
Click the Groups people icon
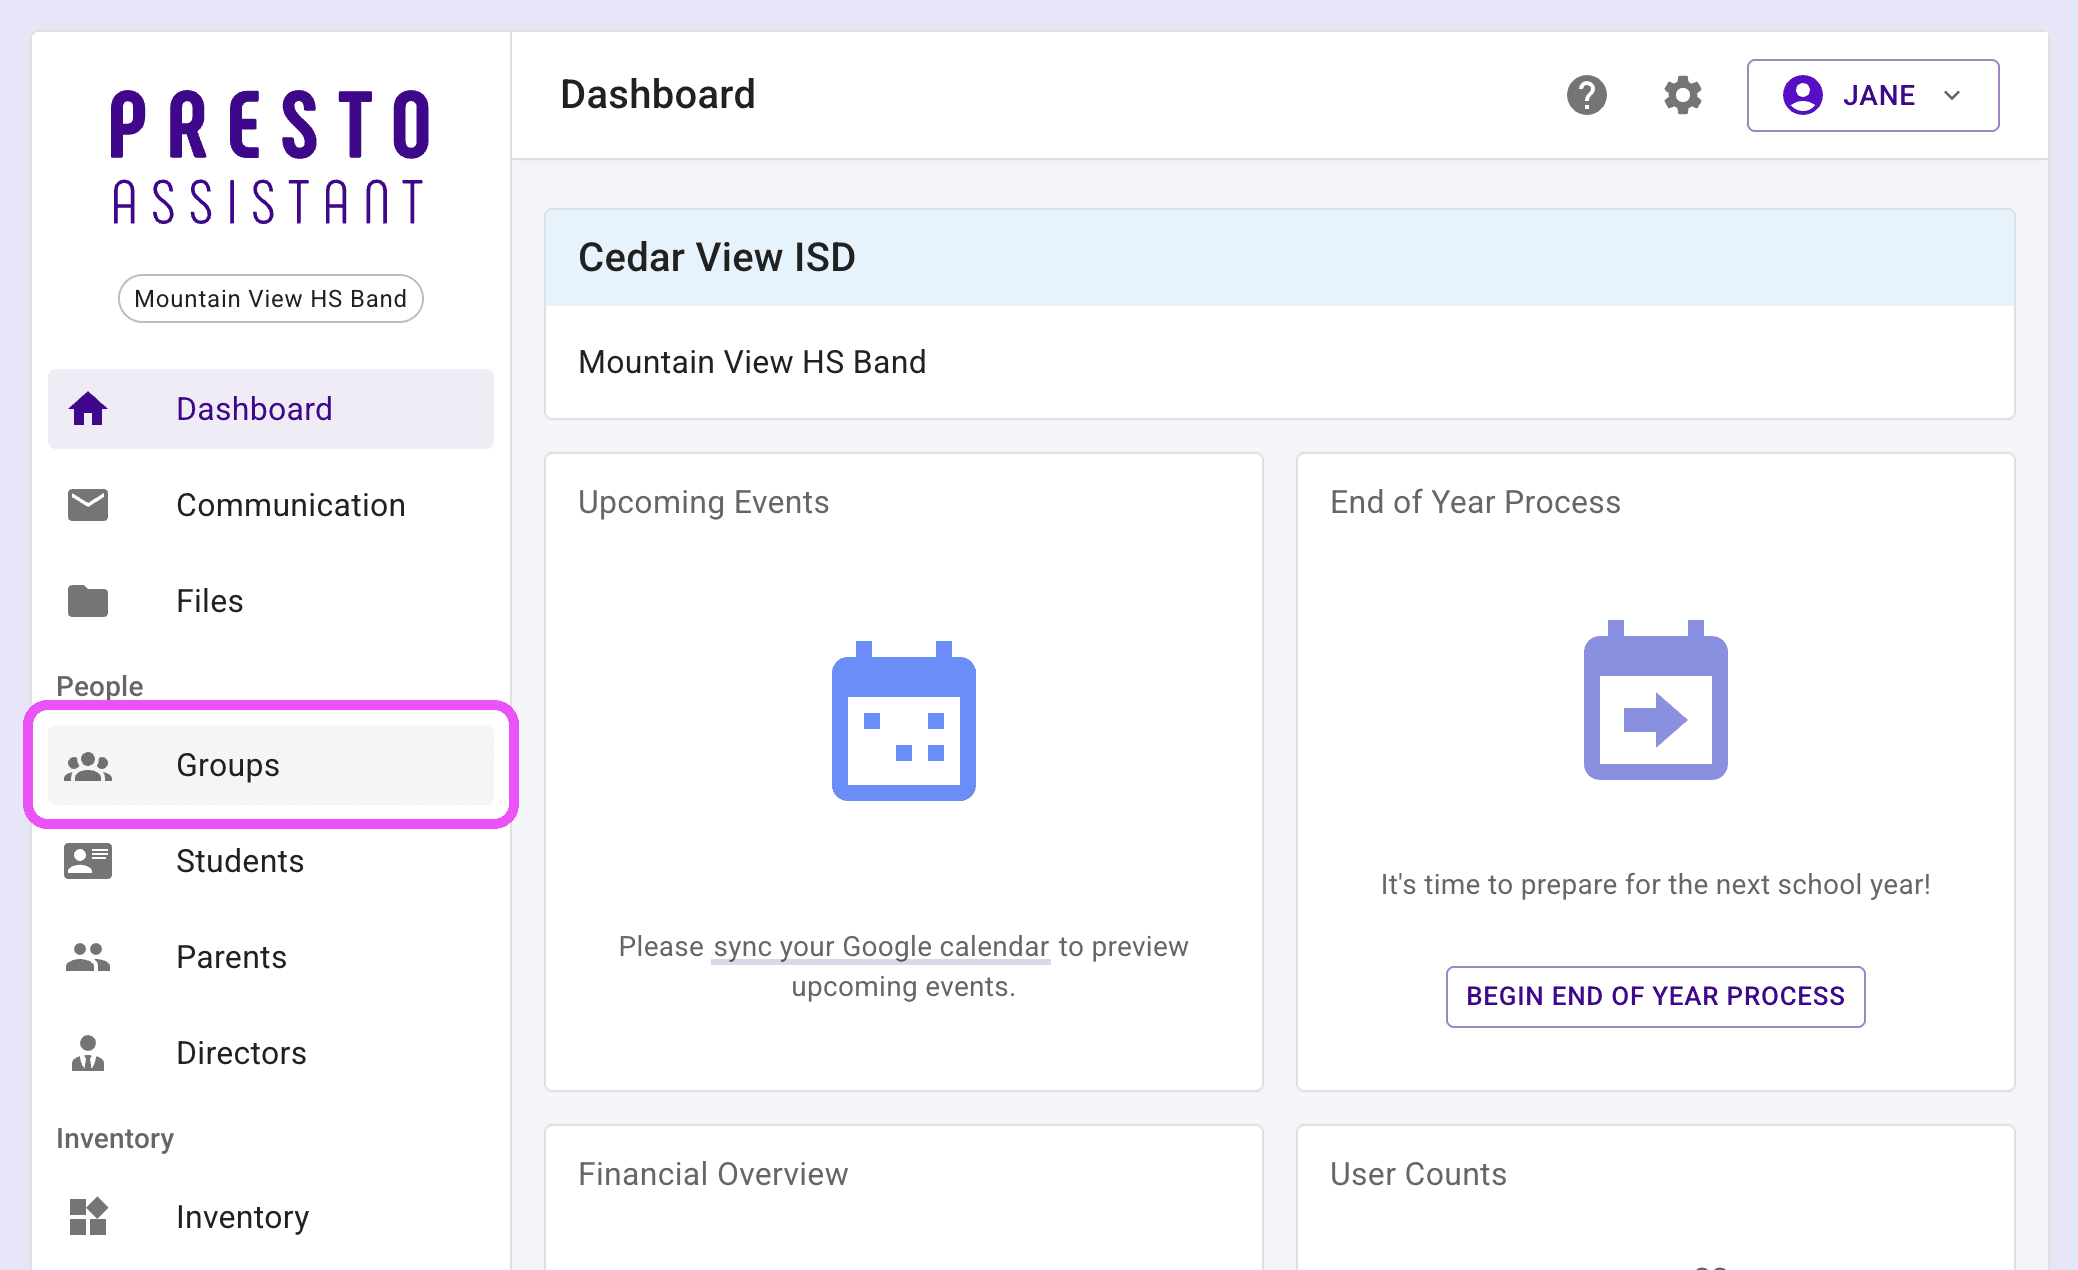(x=88, y=766)
